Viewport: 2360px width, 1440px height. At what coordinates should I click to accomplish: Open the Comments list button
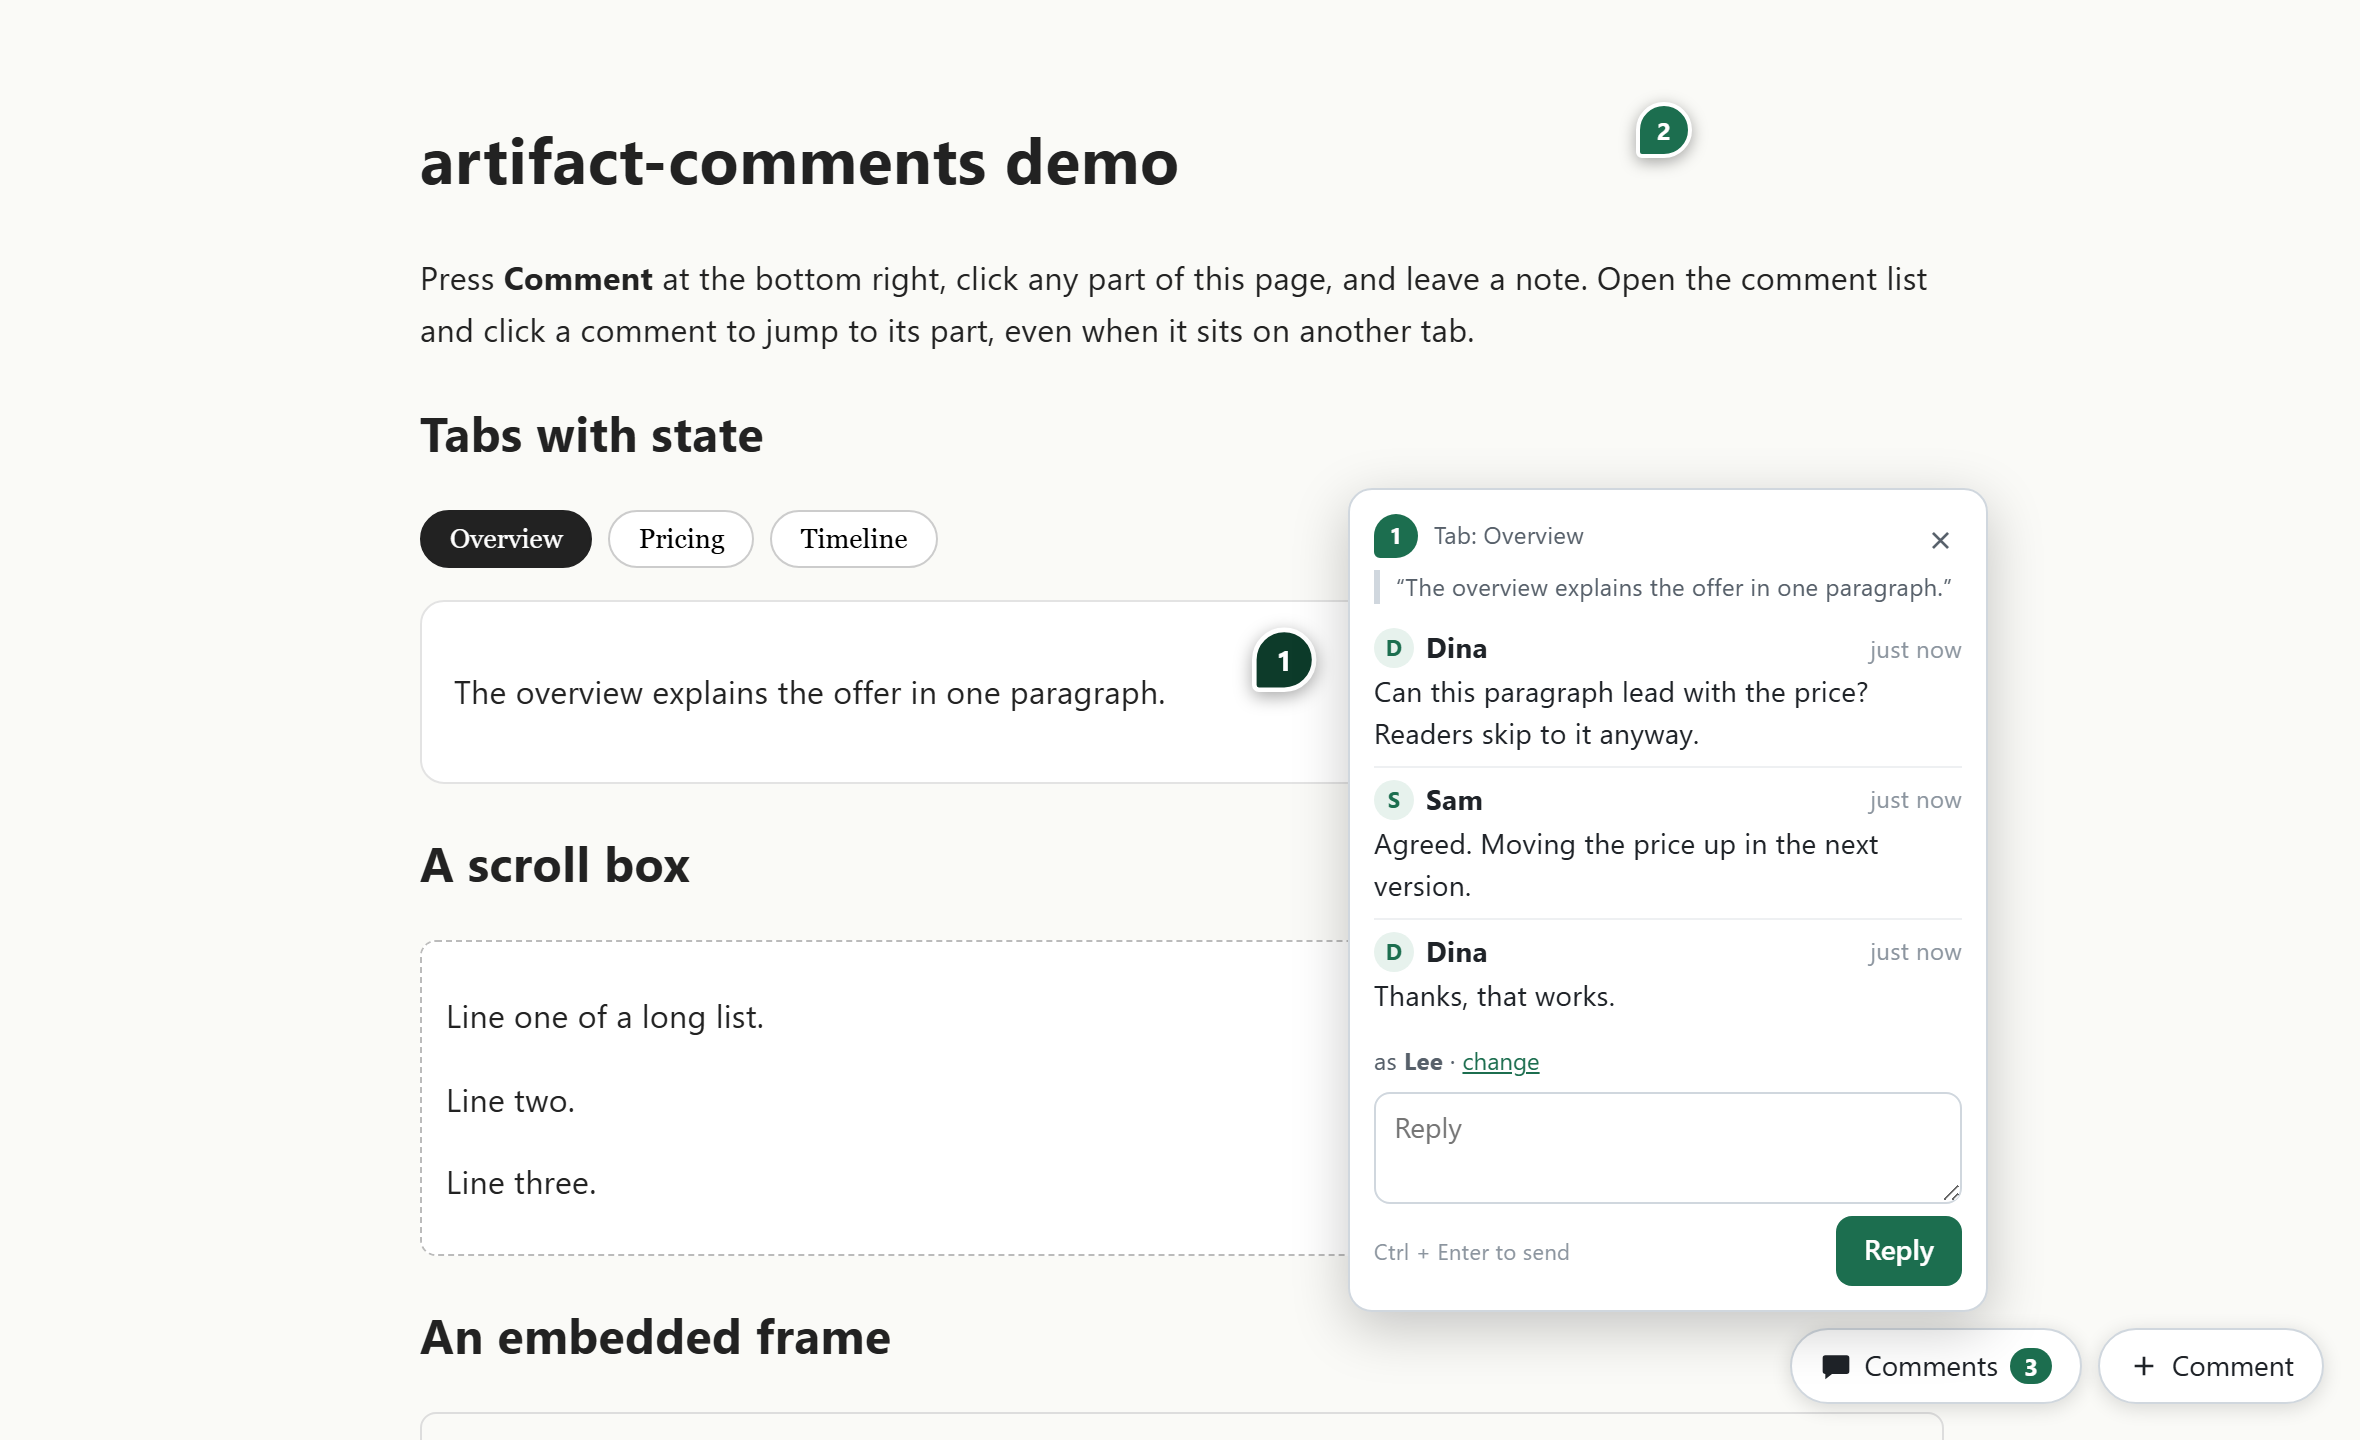[1935, 1366]
